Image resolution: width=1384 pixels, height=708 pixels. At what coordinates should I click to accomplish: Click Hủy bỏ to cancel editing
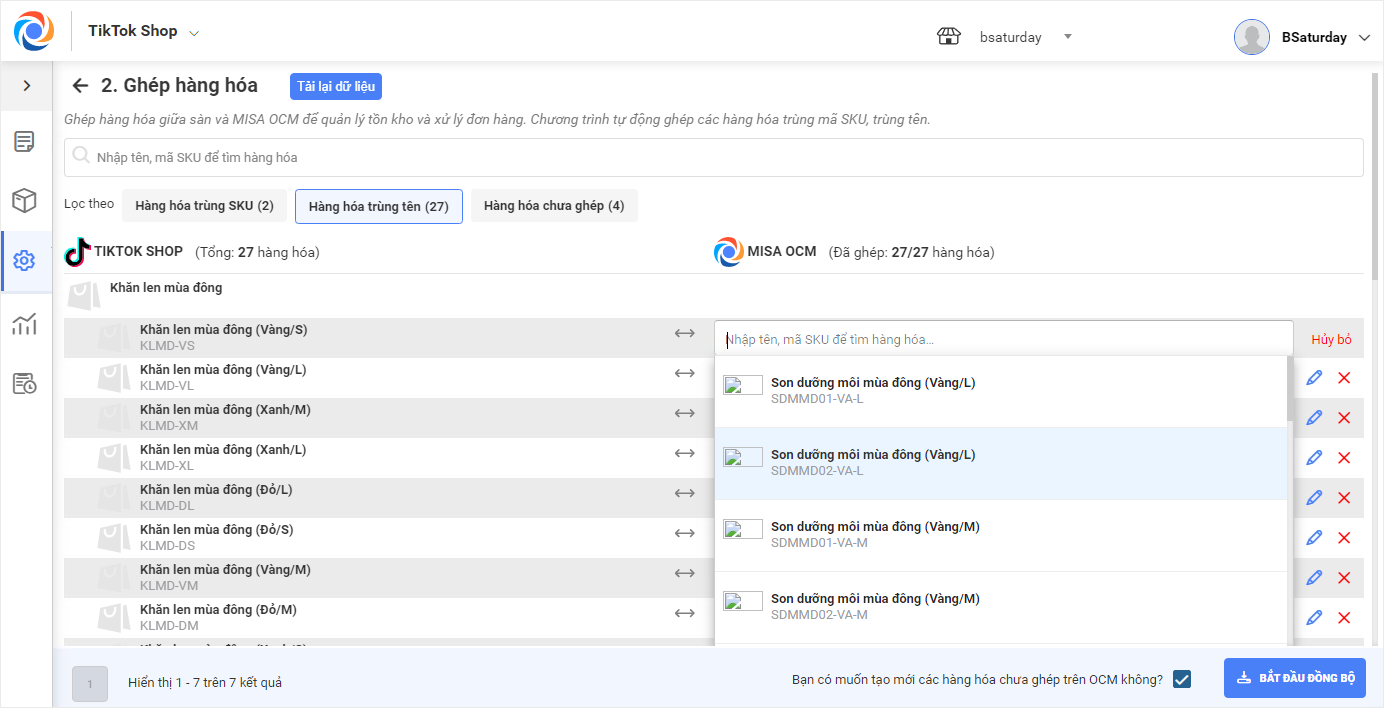pyautogui.click(x=1331, y=340)
